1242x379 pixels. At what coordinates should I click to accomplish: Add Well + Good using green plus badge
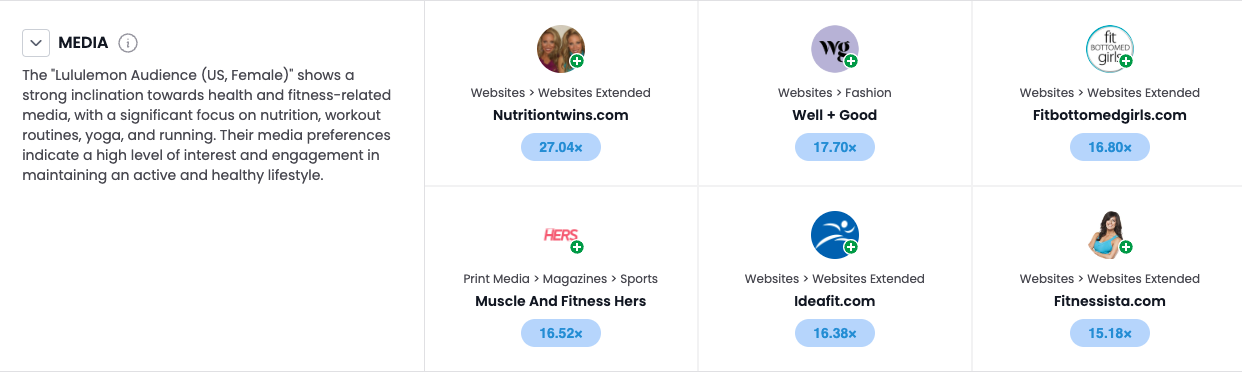(851, 62)
